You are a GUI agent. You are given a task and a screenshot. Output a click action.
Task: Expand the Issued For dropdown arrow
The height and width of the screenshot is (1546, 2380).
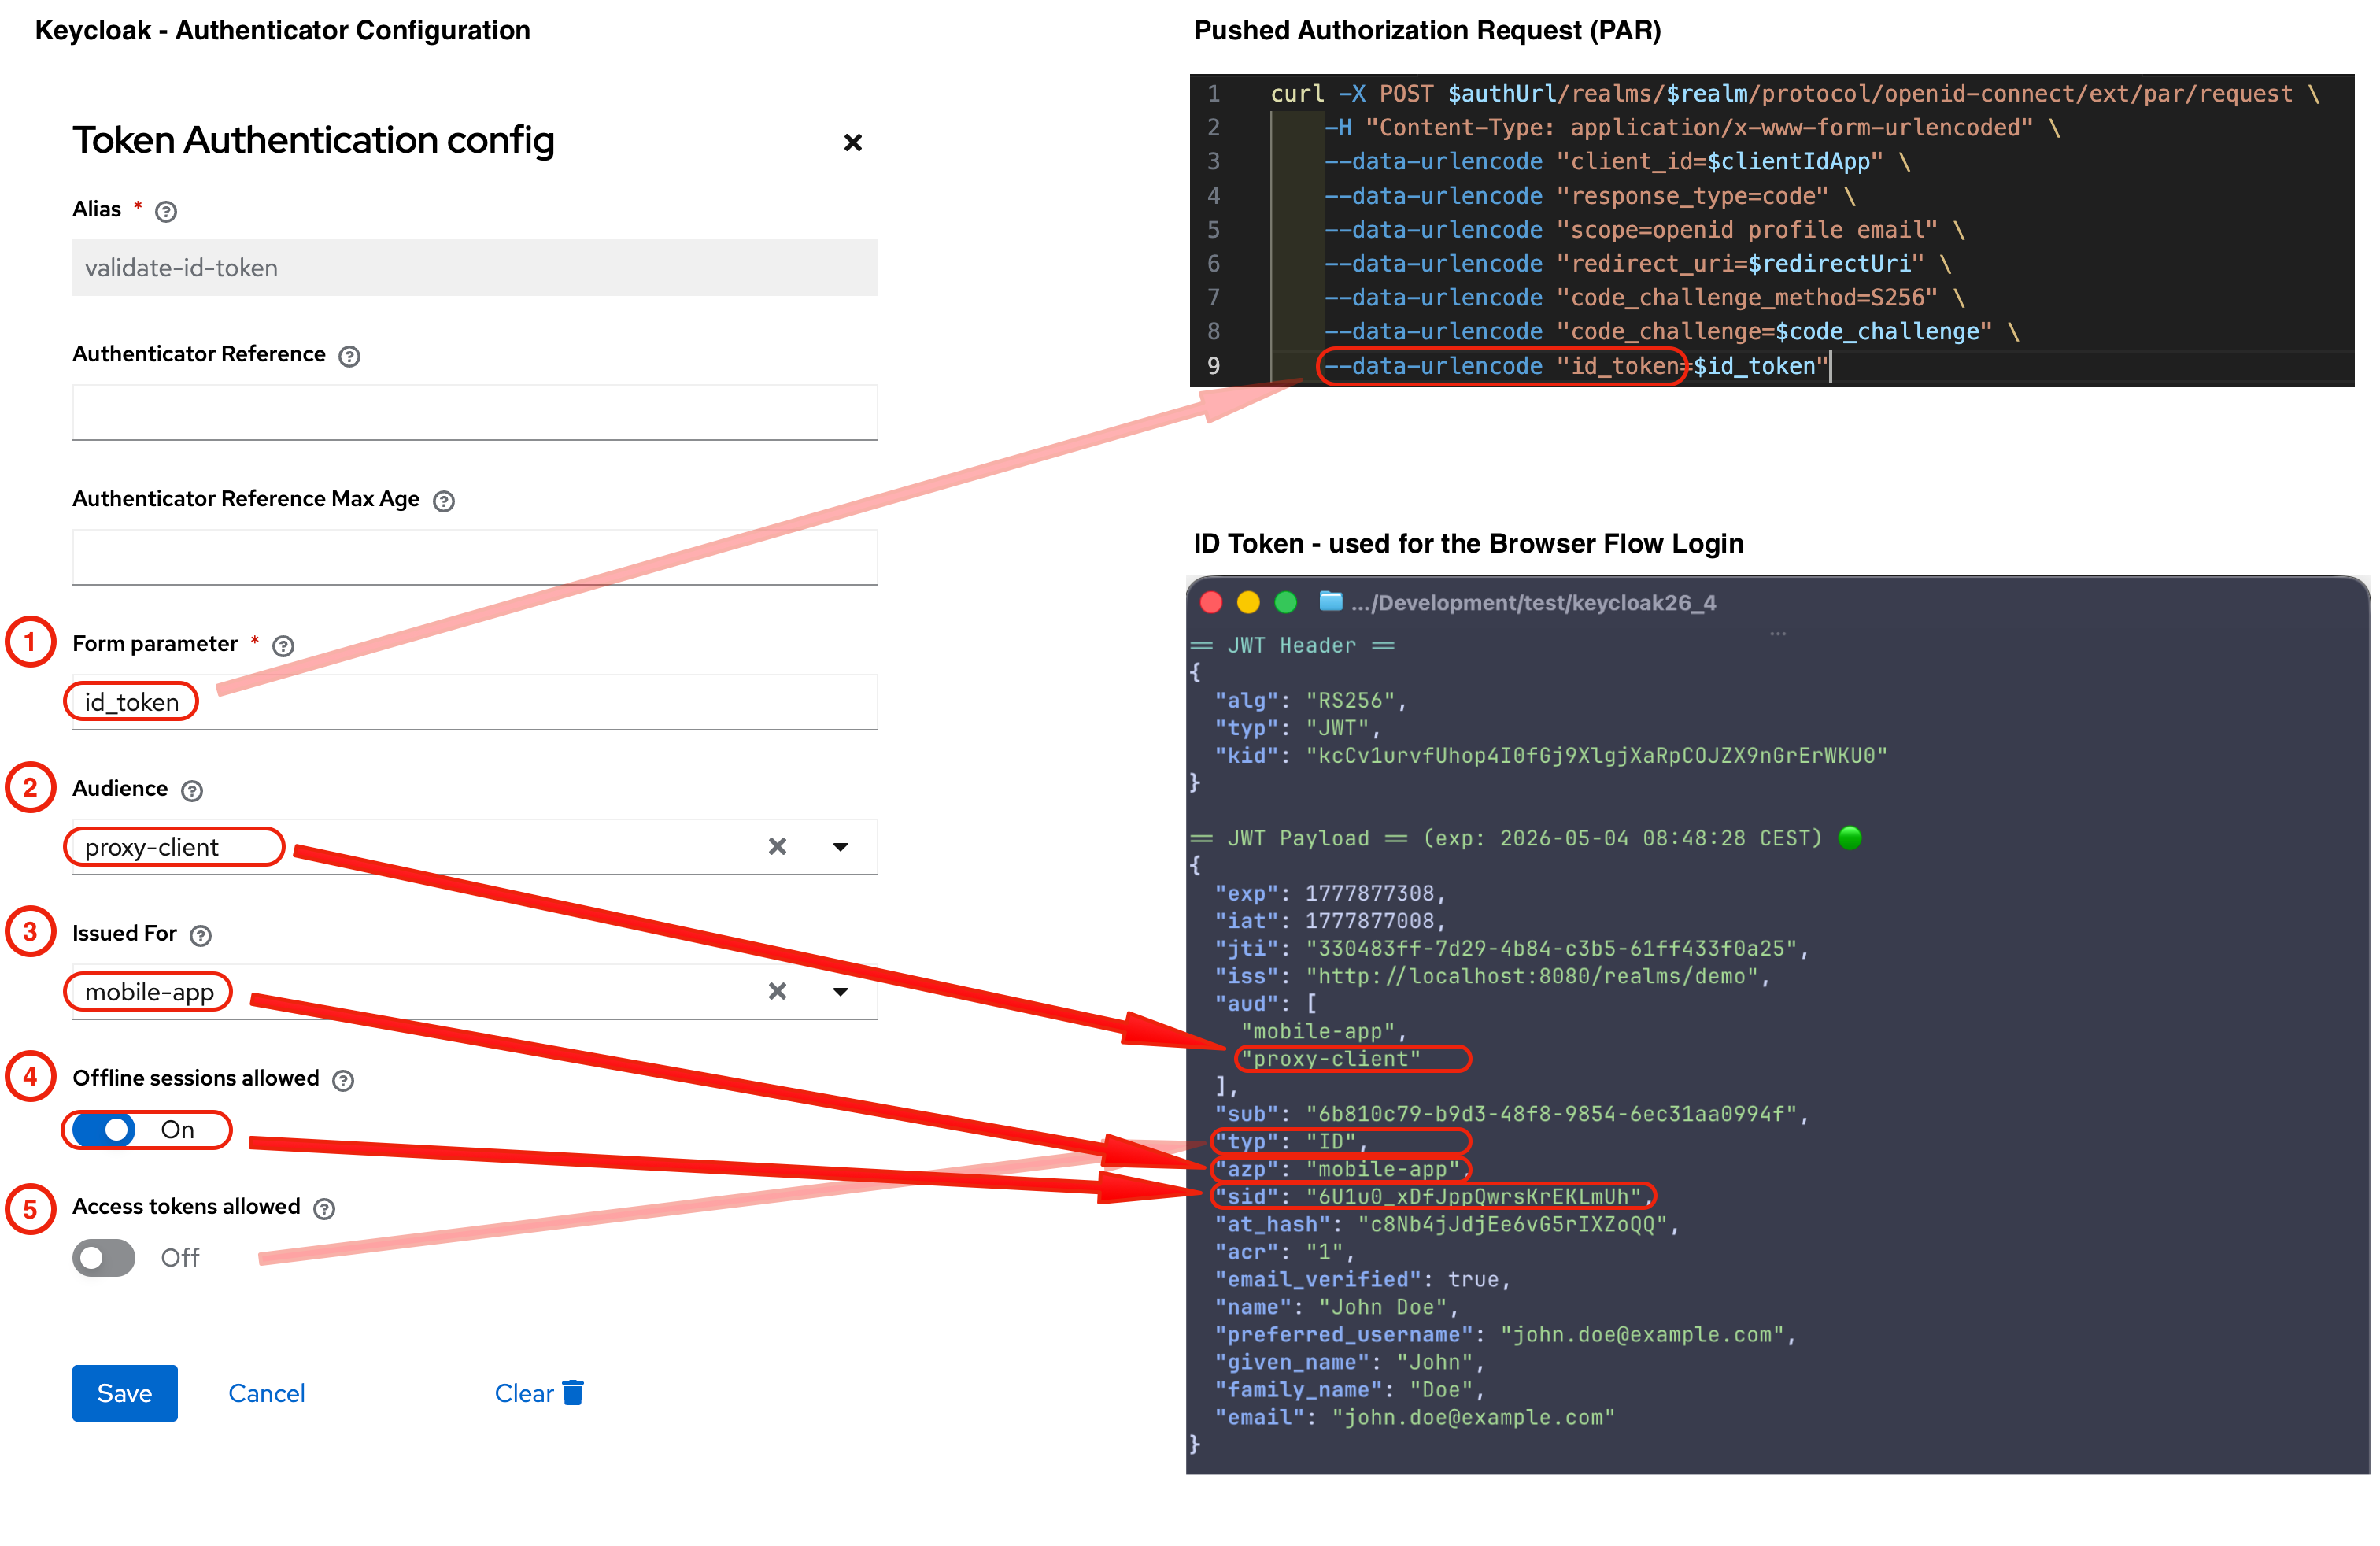pos(840,992)
